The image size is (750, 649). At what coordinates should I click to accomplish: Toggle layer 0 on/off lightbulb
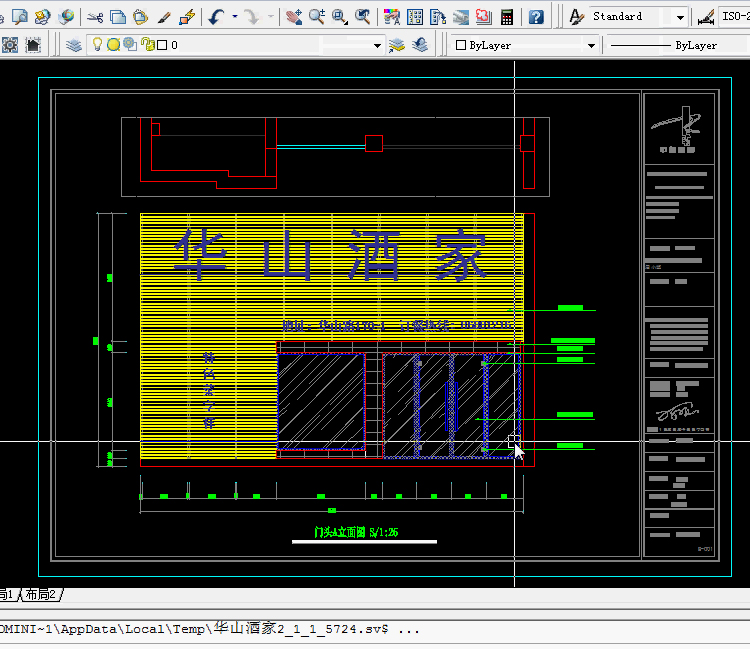pos(97,44)
